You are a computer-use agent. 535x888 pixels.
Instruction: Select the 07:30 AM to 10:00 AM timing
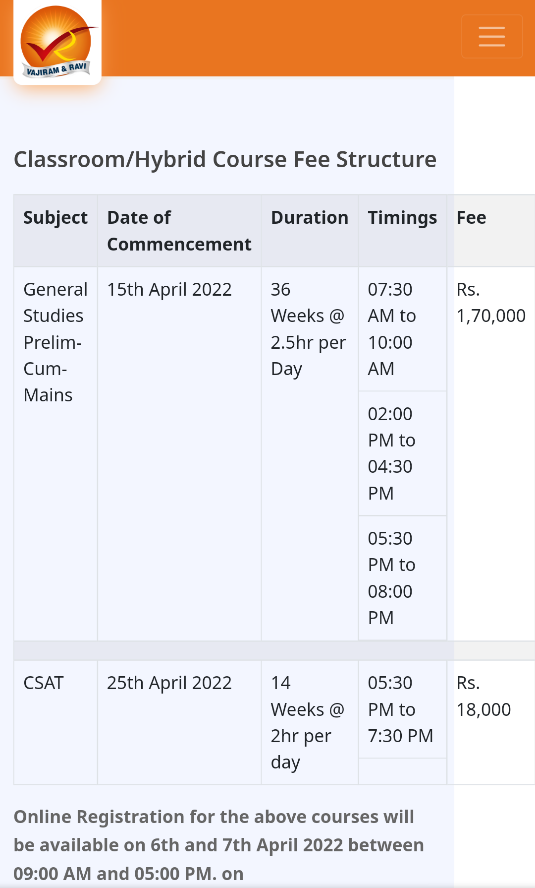403,329
